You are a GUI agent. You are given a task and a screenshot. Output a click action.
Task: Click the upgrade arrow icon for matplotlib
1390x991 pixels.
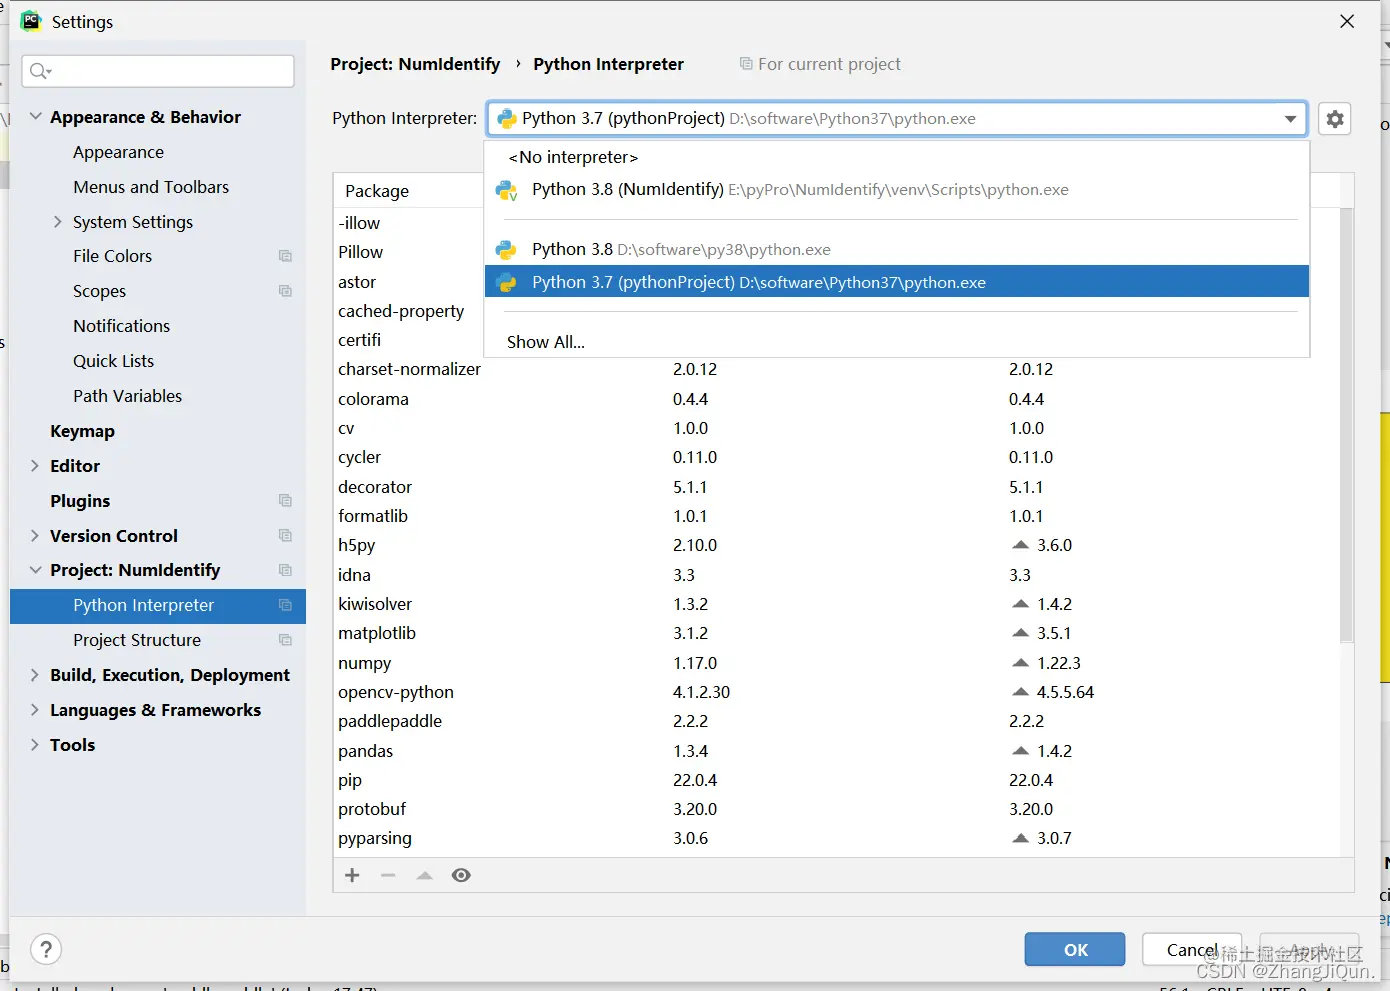coord(1020,633)
